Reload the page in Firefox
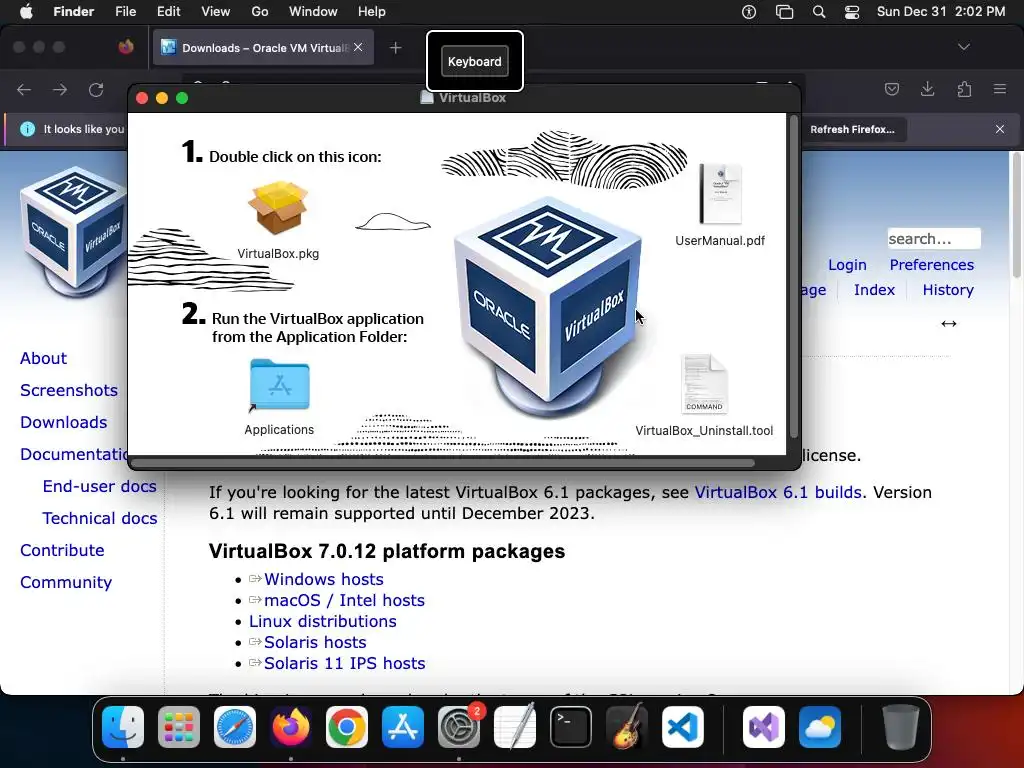The height and width of the screenshot is (768, 1024). pyautogui.click(x=97, y=89)
